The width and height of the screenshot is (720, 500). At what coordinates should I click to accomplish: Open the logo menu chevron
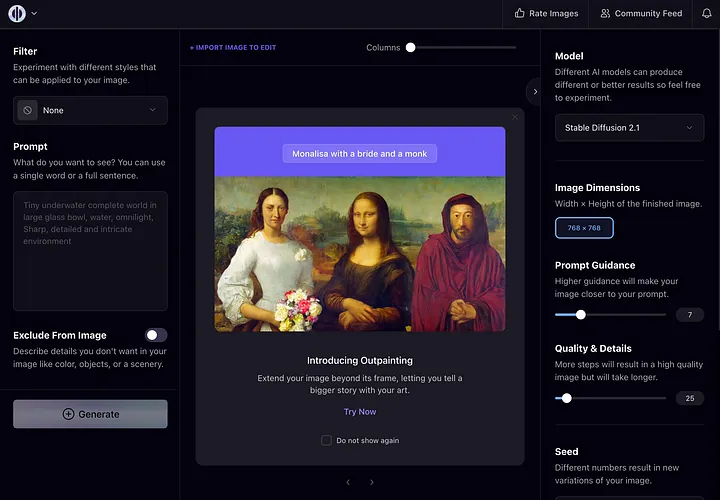pyautogui.click(x=34, y=13)
